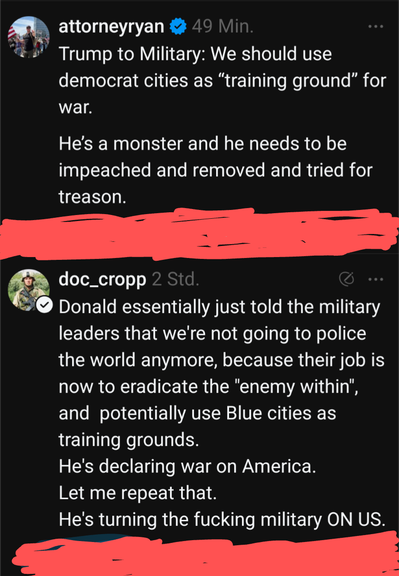
Task: Tap the checkmark follow badge on doc_cropp's avatar
Action: (45, 306)
